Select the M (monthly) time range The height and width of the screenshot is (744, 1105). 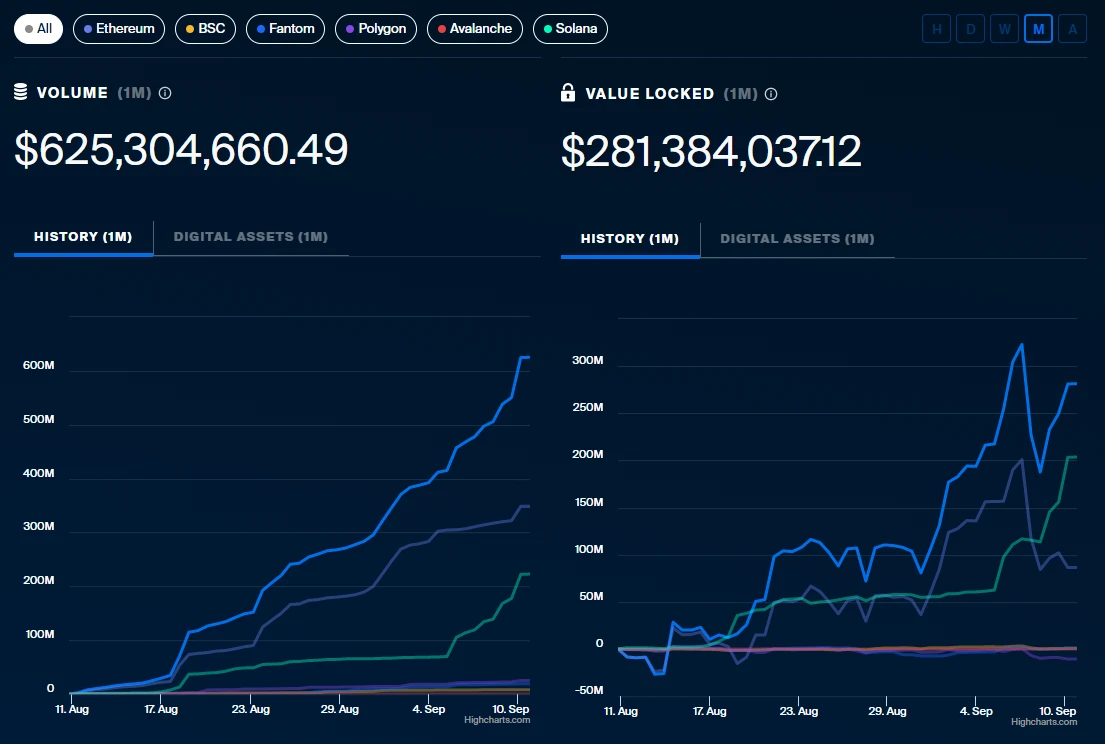[x=1038, y=29]
